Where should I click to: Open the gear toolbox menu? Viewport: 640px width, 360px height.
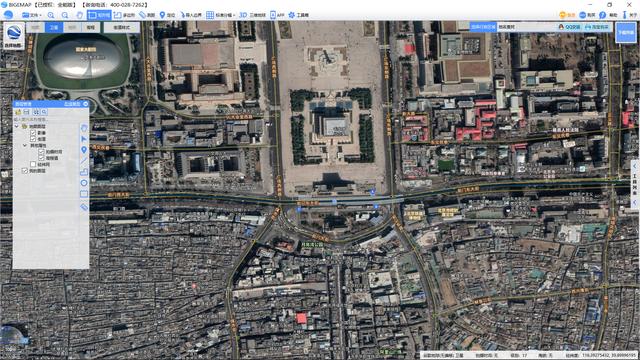(298, 15)
